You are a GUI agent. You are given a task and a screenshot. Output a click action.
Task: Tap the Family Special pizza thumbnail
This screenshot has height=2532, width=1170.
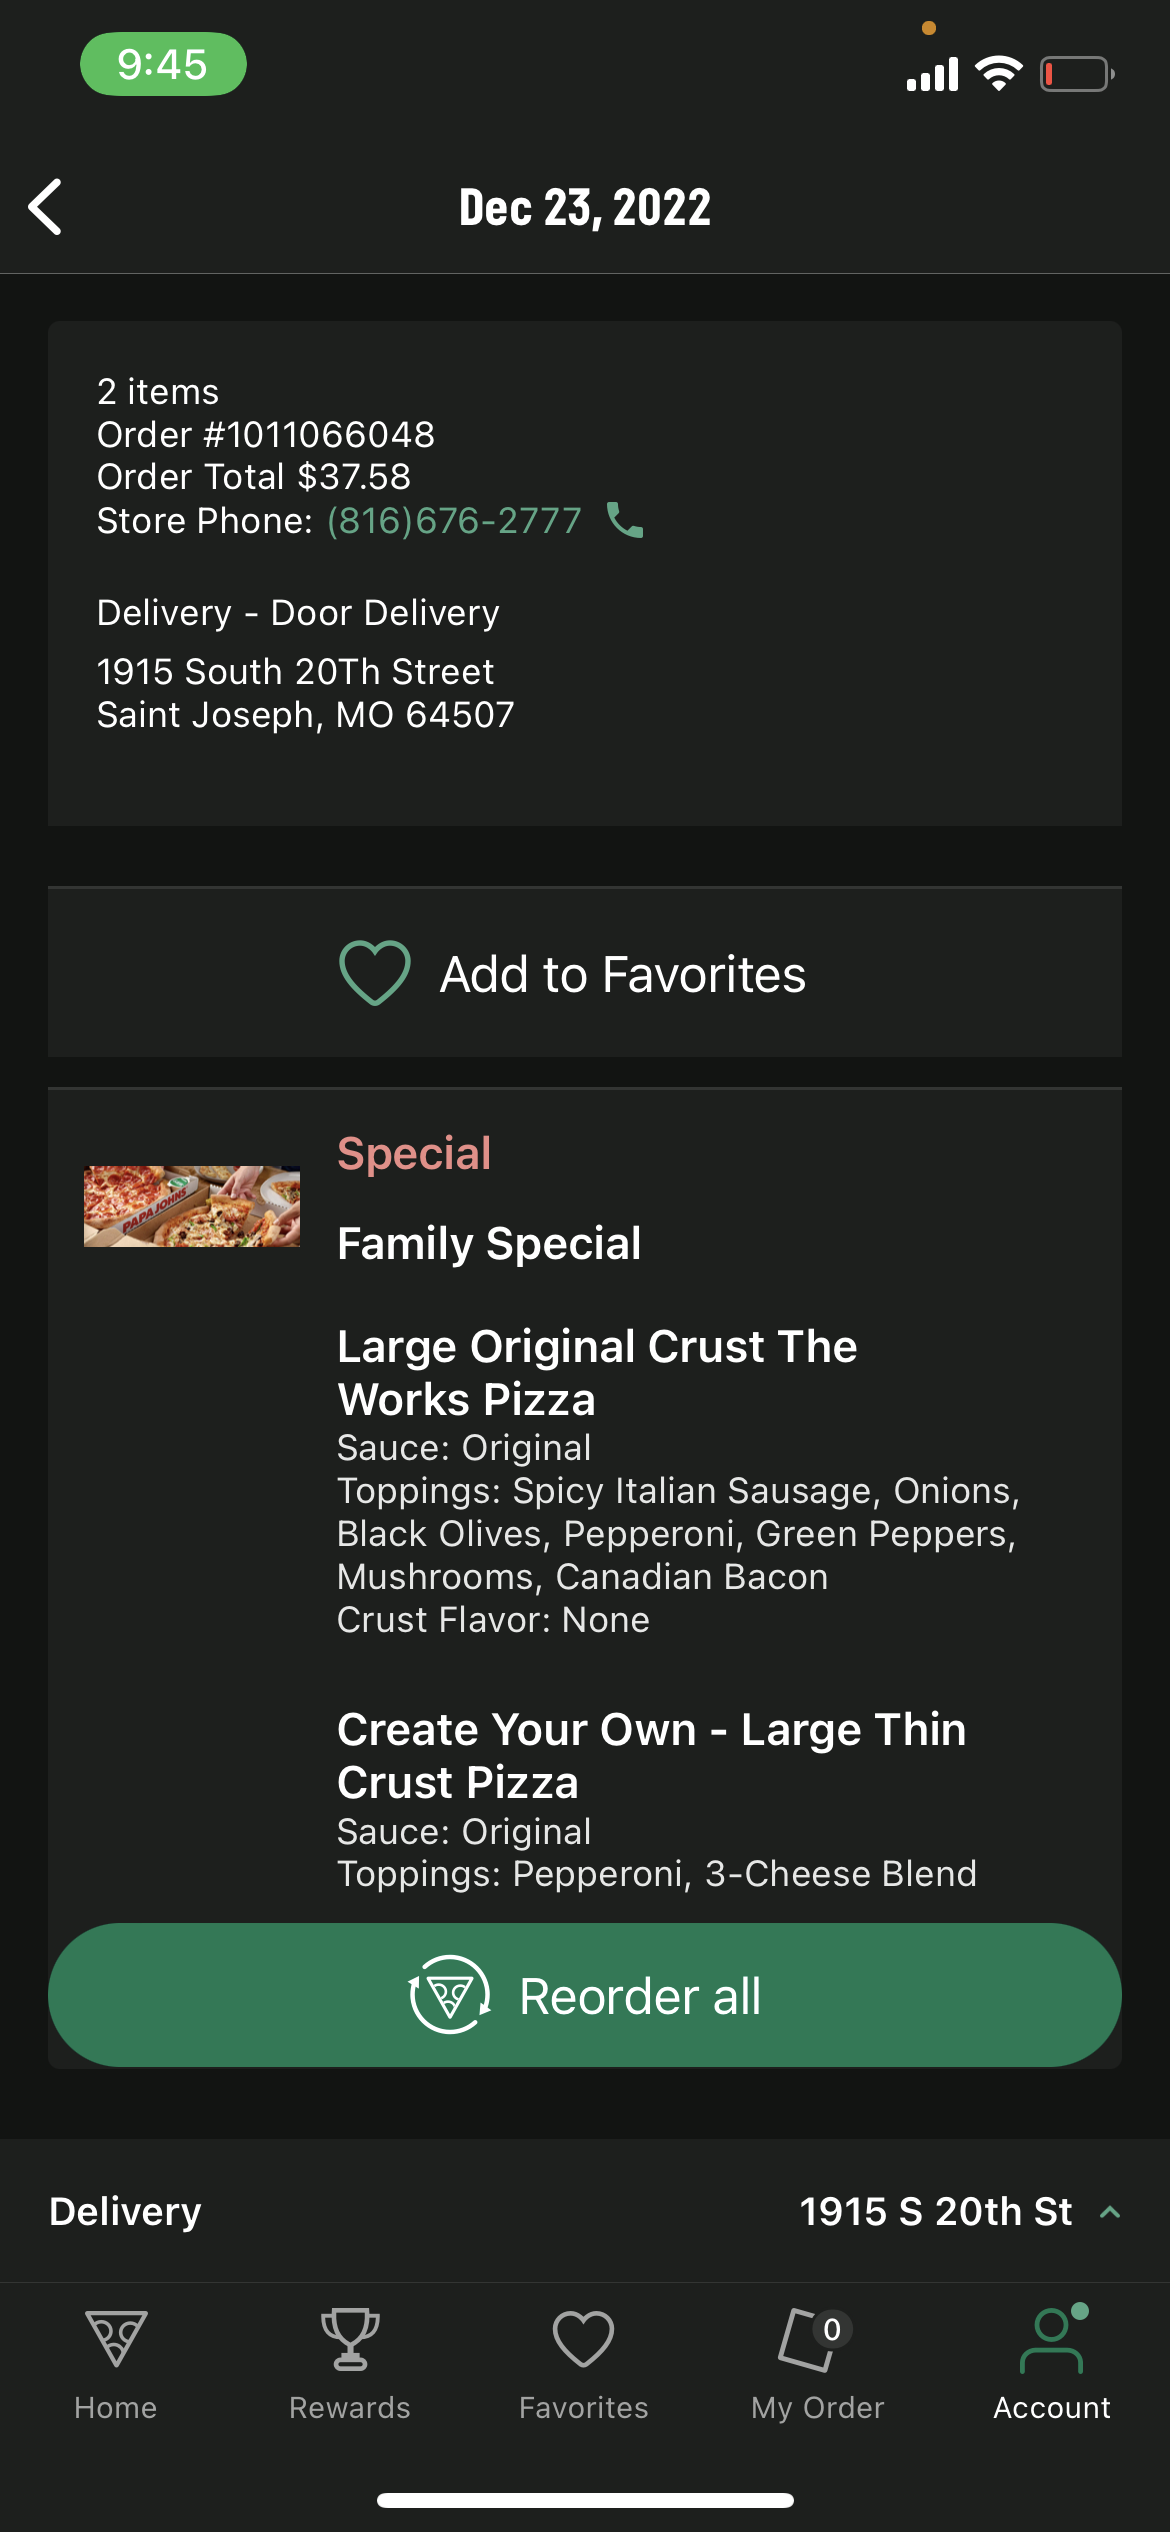point(192,1206)
